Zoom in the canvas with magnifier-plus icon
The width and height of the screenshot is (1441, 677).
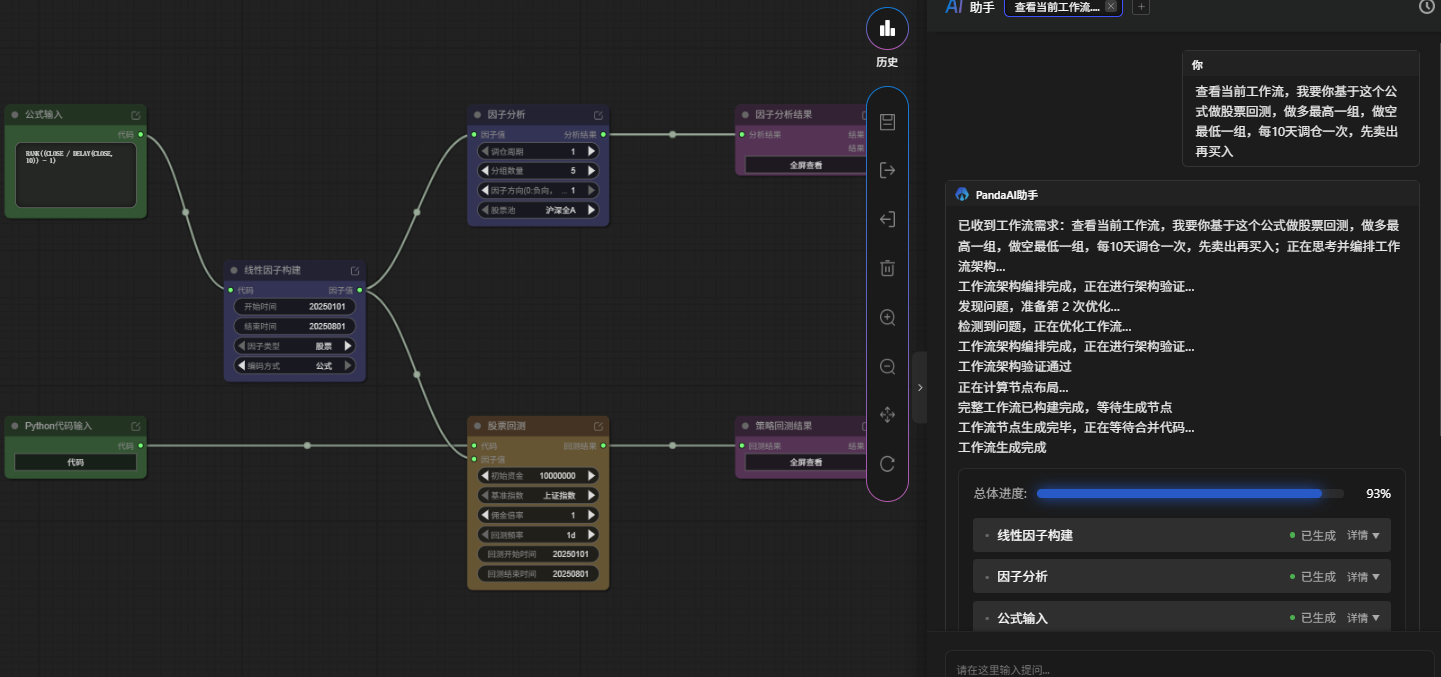pos(887,317)
